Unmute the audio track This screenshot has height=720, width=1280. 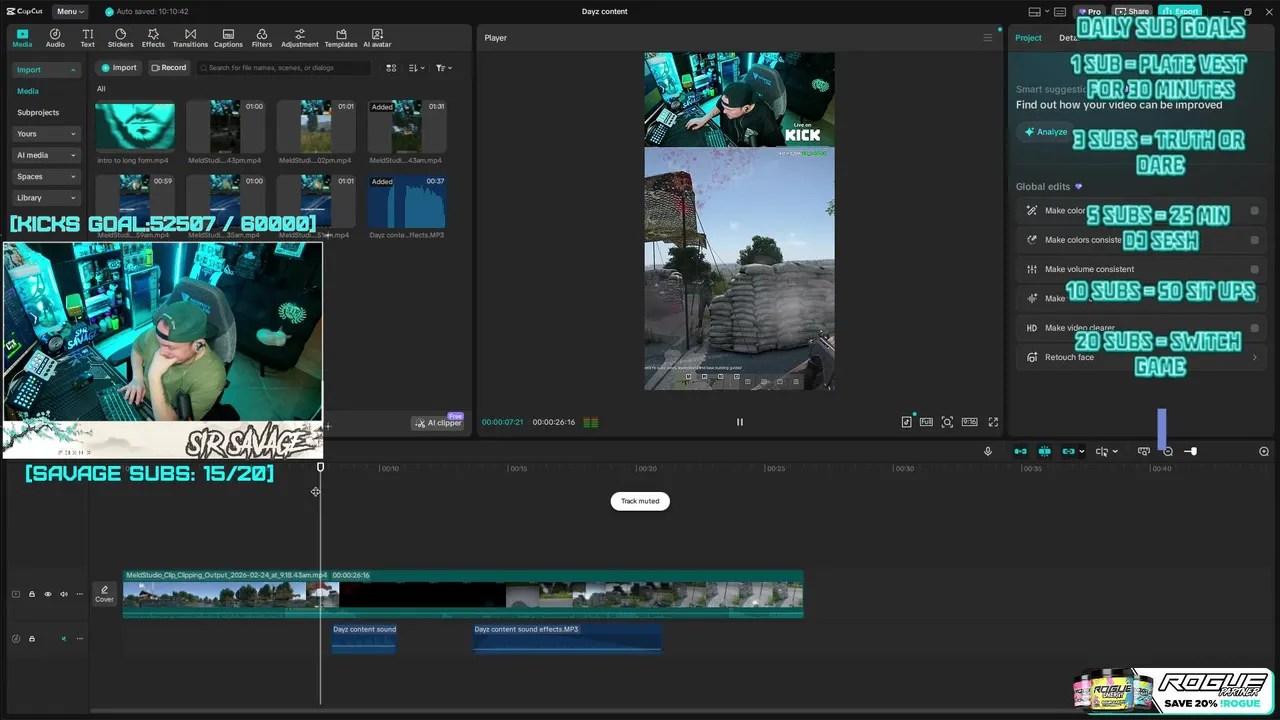tap(64, 639)
